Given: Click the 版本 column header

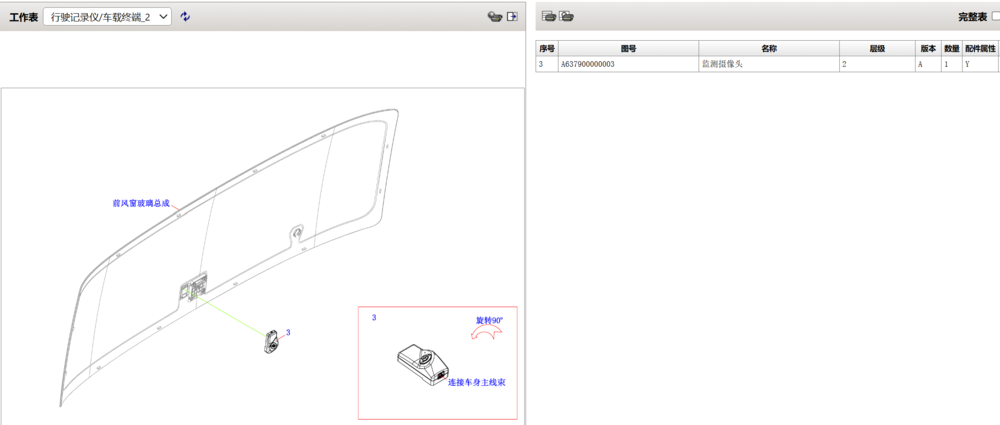Looking at the screenshot, I should (928, 48).
